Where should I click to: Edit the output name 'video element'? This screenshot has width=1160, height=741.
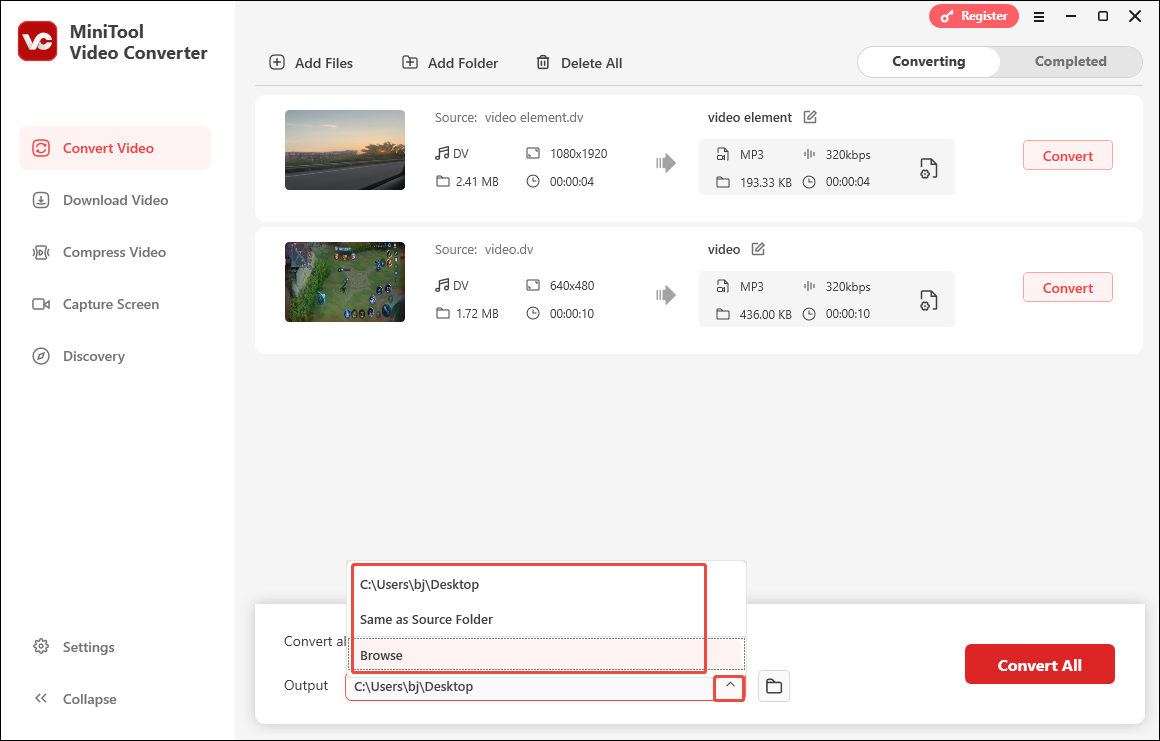[x=810, y=117]
